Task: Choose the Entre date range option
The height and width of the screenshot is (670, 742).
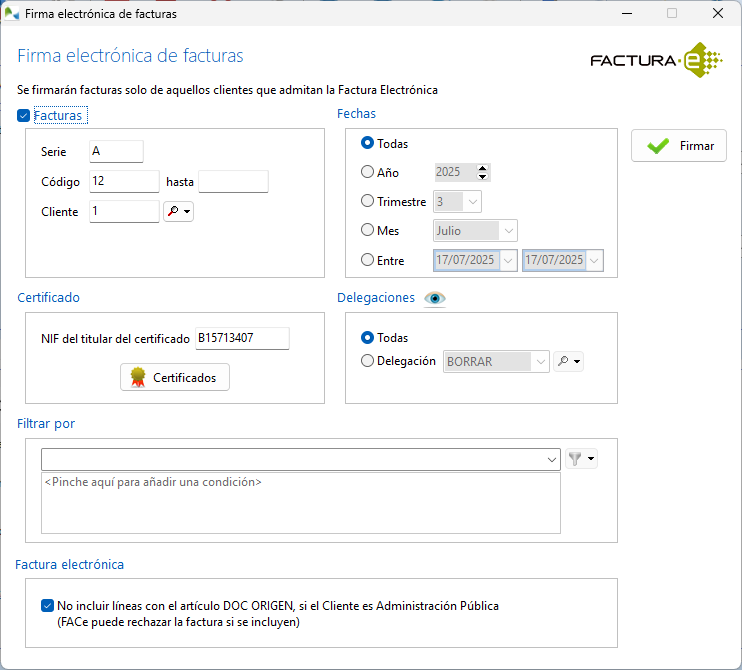Action: click(x=368, y=260)
